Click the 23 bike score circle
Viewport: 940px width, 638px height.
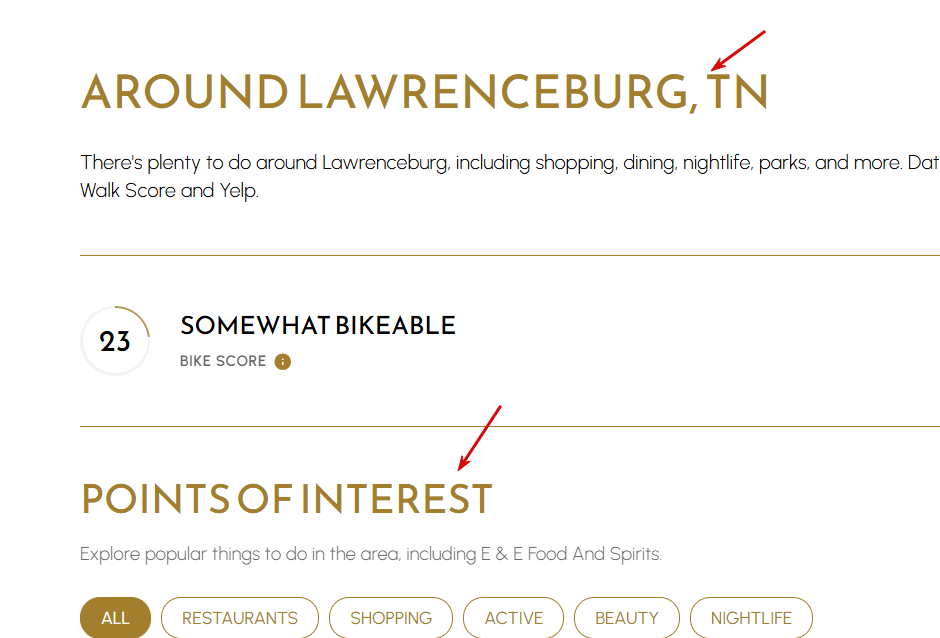pyautogui.click(x=115, y=341)
